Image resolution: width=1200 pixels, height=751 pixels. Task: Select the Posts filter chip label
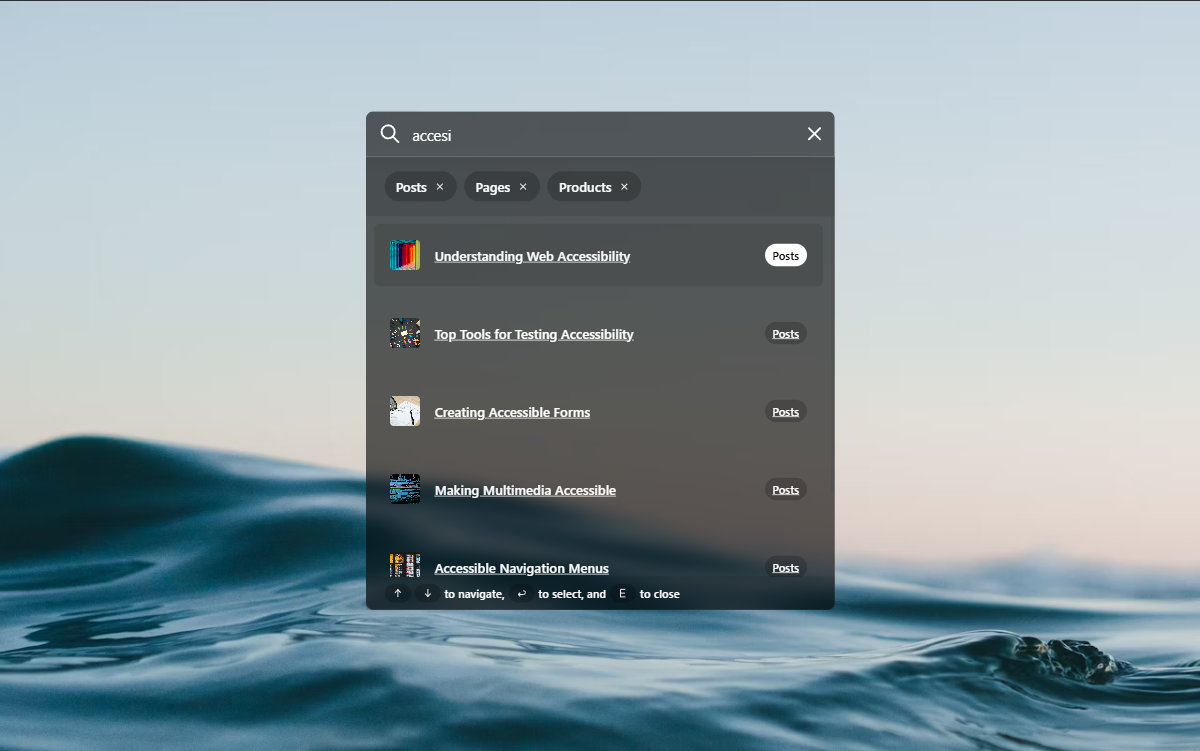click(x=411, y=187)
